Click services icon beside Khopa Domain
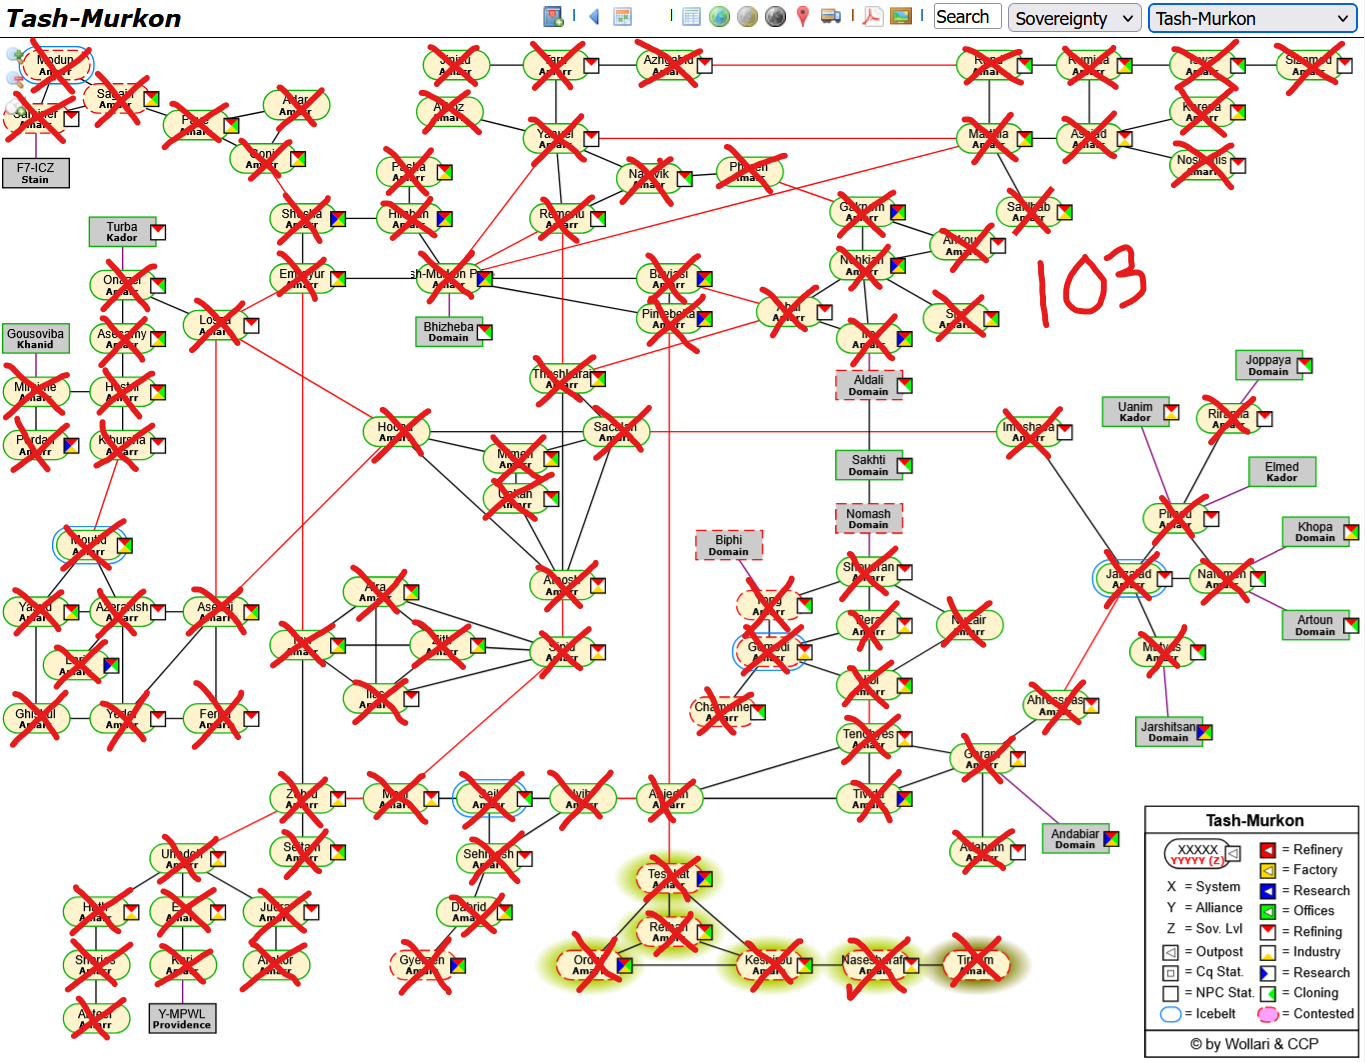The width and height of the screenshot is (1365, 1062). (1351, 532)
